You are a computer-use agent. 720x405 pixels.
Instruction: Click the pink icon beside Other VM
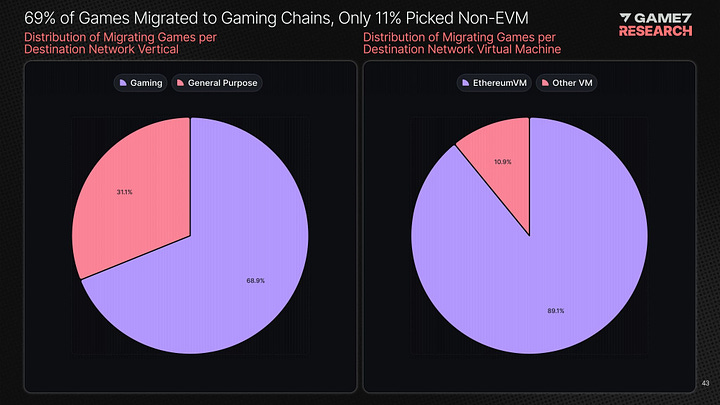coord(544,83)
